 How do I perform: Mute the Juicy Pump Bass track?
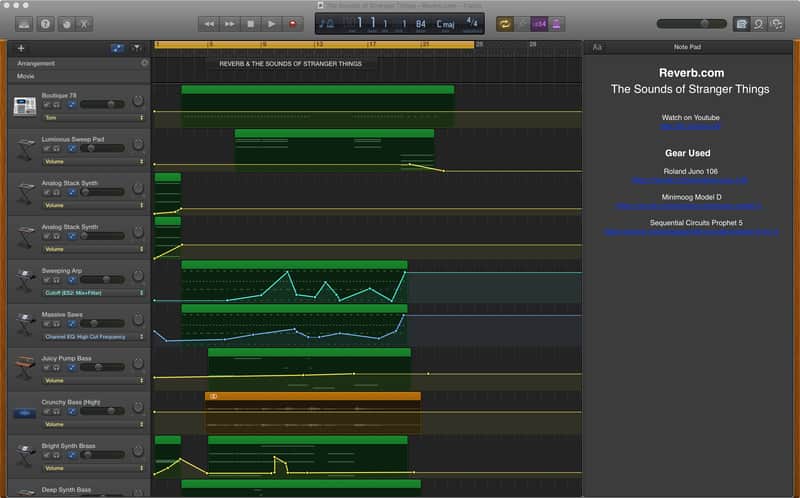[x=46, y=367]
